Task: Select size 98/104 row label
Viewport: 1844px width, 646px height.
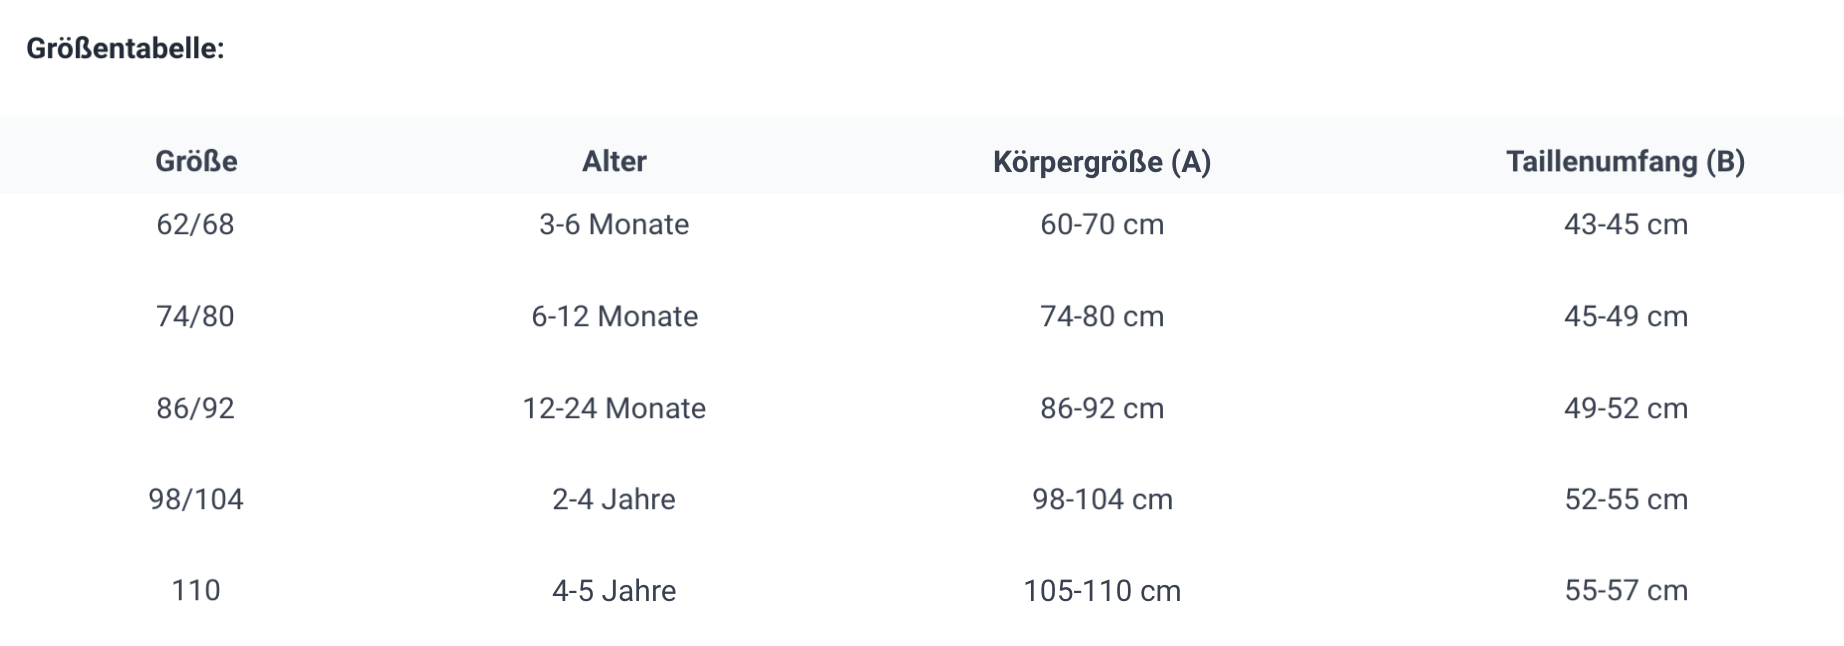Action: 196,499
